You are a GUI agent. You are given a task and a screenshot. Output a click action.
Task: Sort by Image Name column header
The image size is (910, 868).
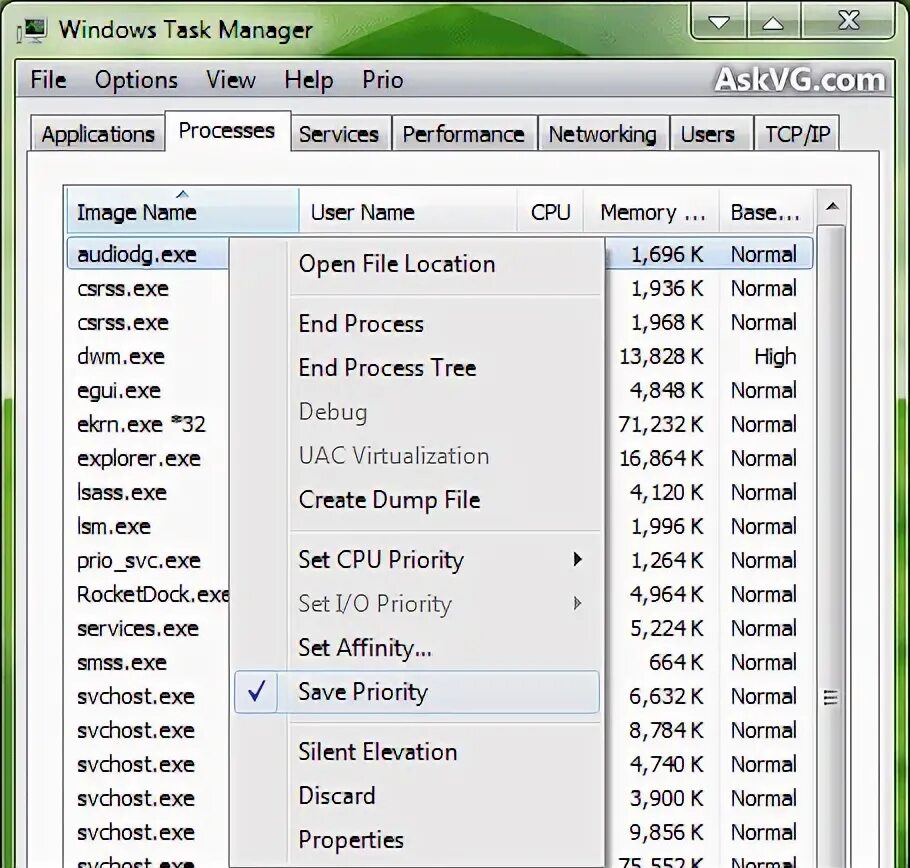tap(182, 212)
